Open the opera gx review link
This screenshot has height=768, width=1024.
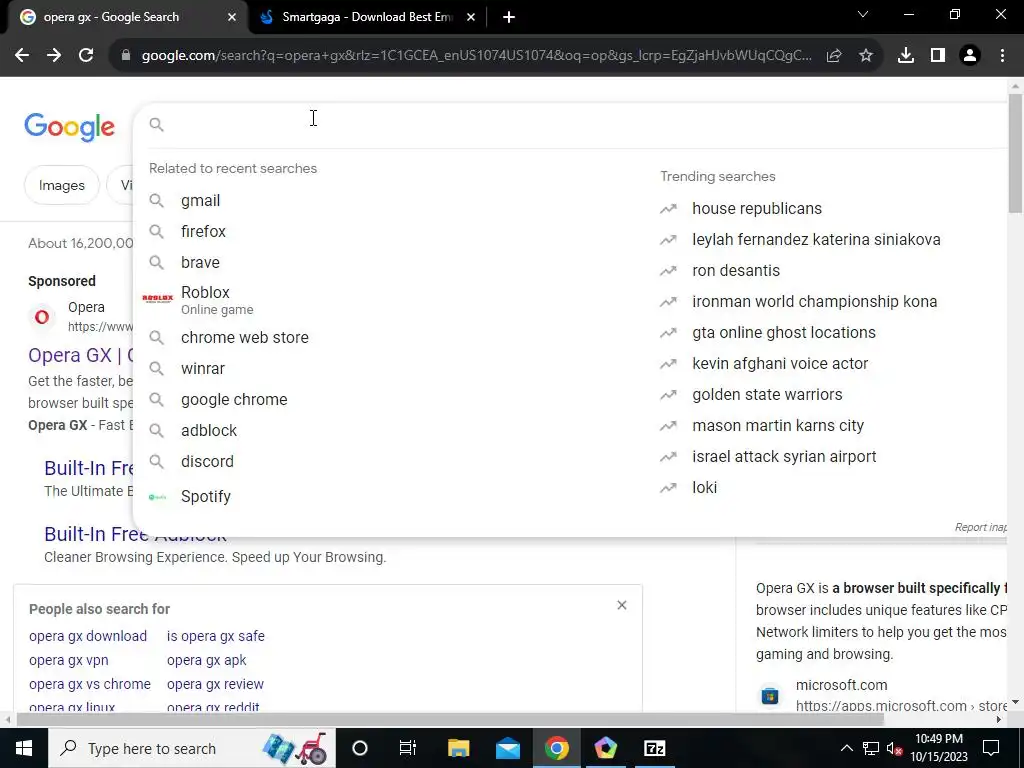[x=215, y=684]
